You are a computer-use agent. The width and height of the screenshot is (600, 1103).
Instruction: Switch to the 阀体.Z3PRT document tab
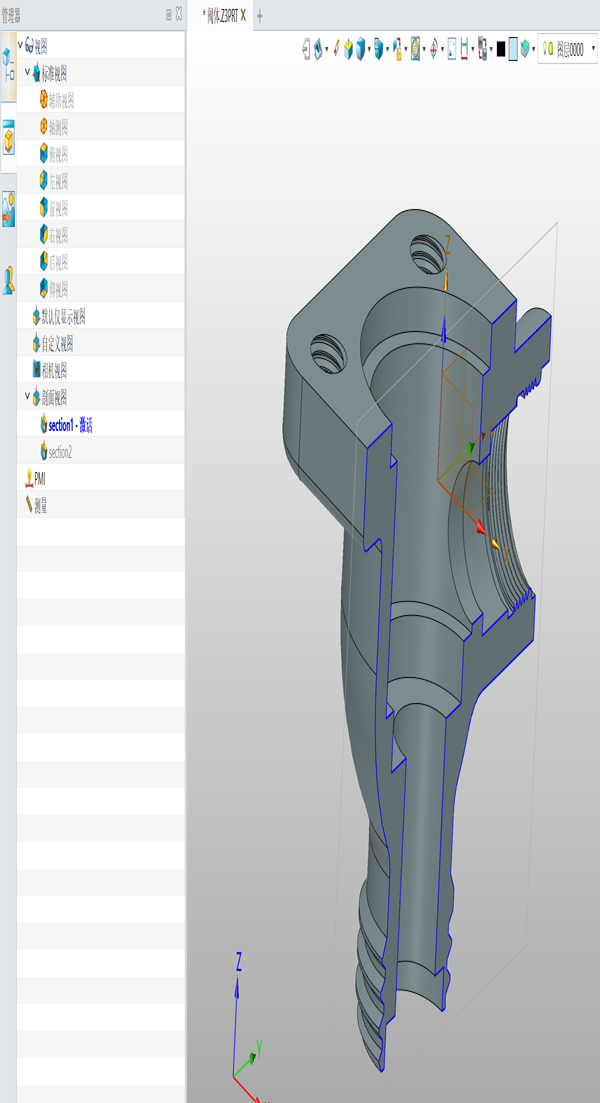point(219,15)
